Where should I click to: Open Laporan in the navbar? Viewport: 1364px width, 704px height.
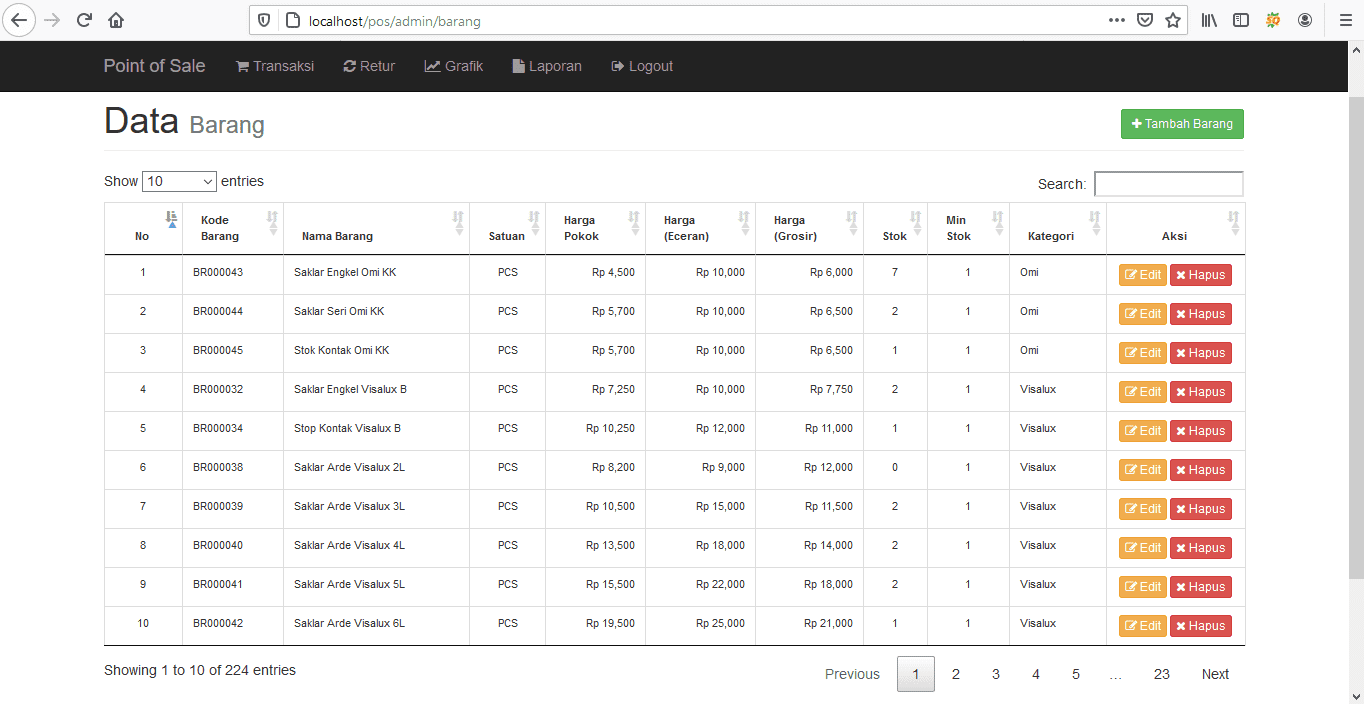click(547, 66)
